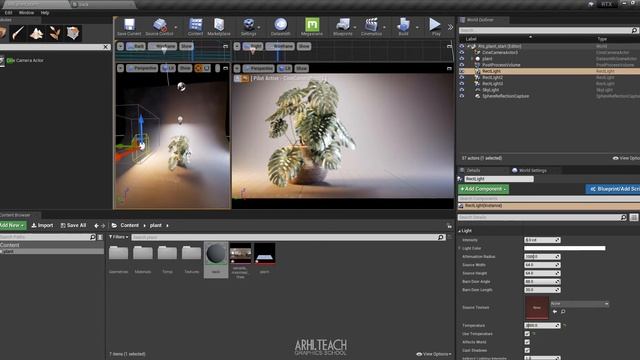Click the Blueprints toolbar icon
This screenshot has height=360, width=640.
point(342,27)
